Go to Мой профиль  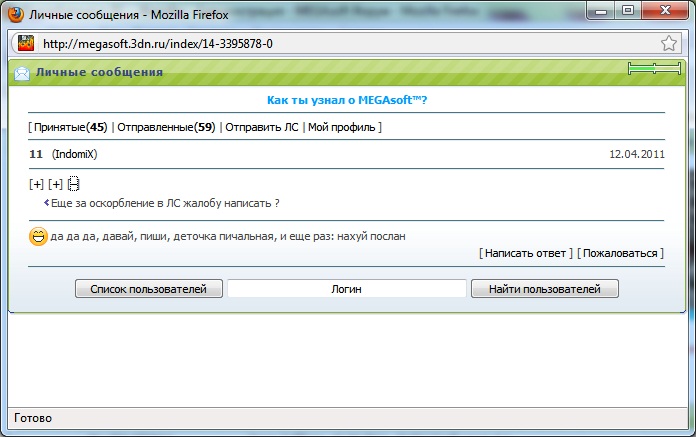tap(342, 127)
